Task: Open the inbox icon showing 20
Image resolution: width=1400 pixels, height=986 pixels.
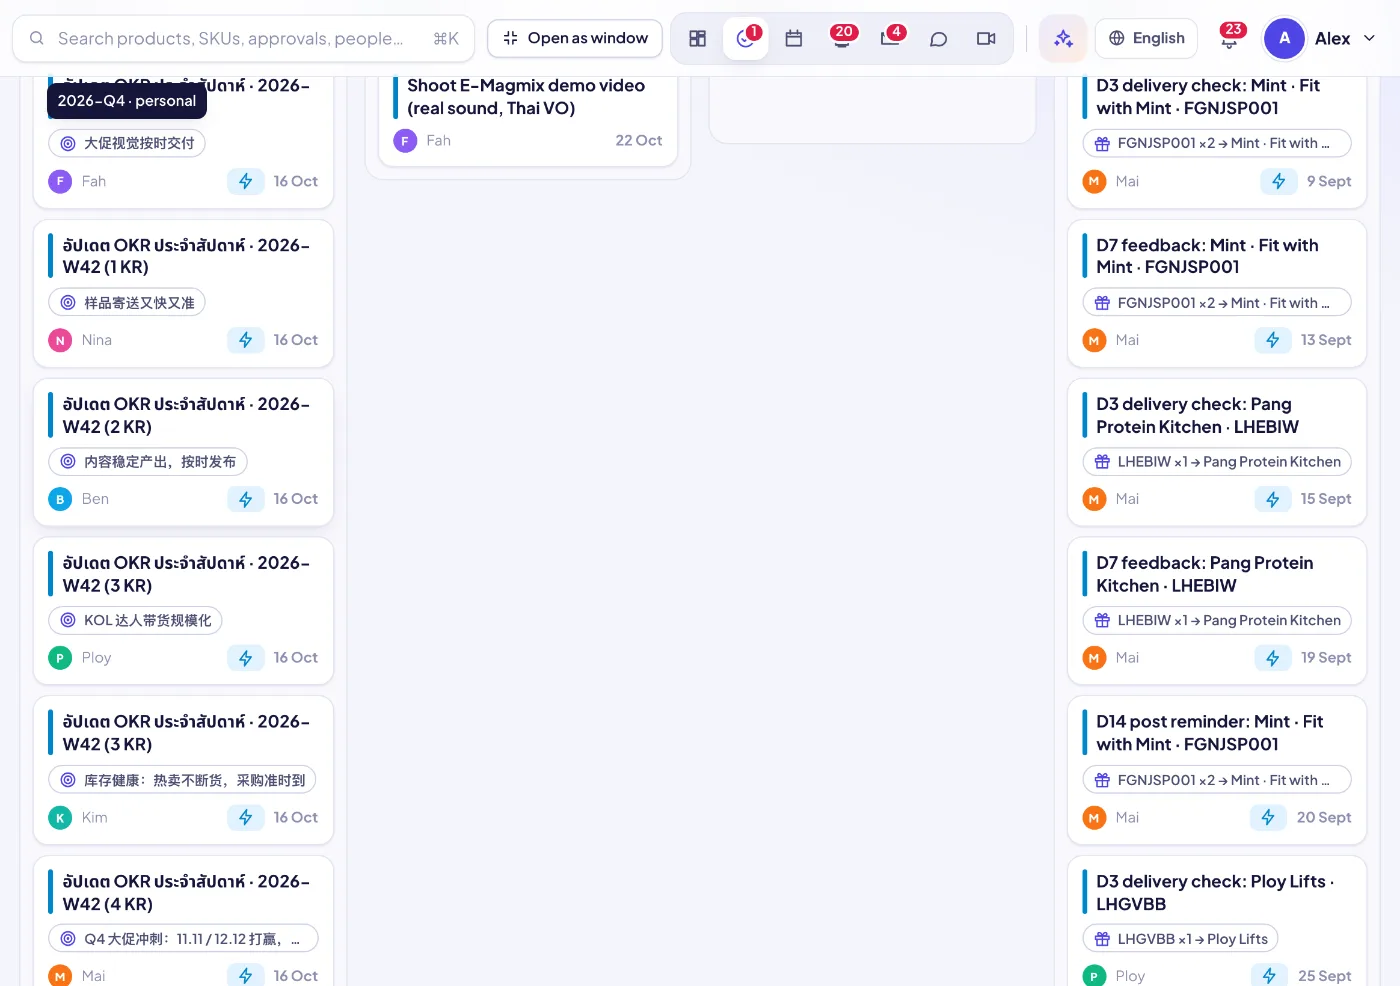Action: pyautogui.click(x=842, y=38)
